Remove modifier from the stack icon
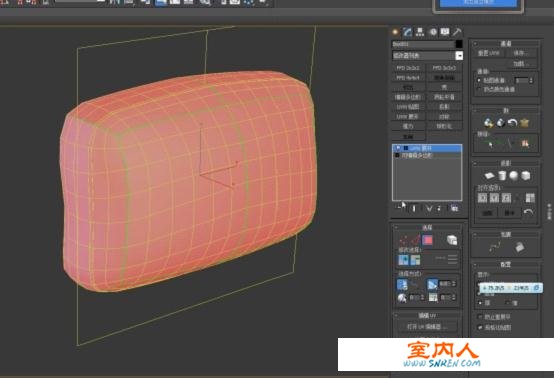The height and width of the screenshot is (378, 554). [439, 208]
